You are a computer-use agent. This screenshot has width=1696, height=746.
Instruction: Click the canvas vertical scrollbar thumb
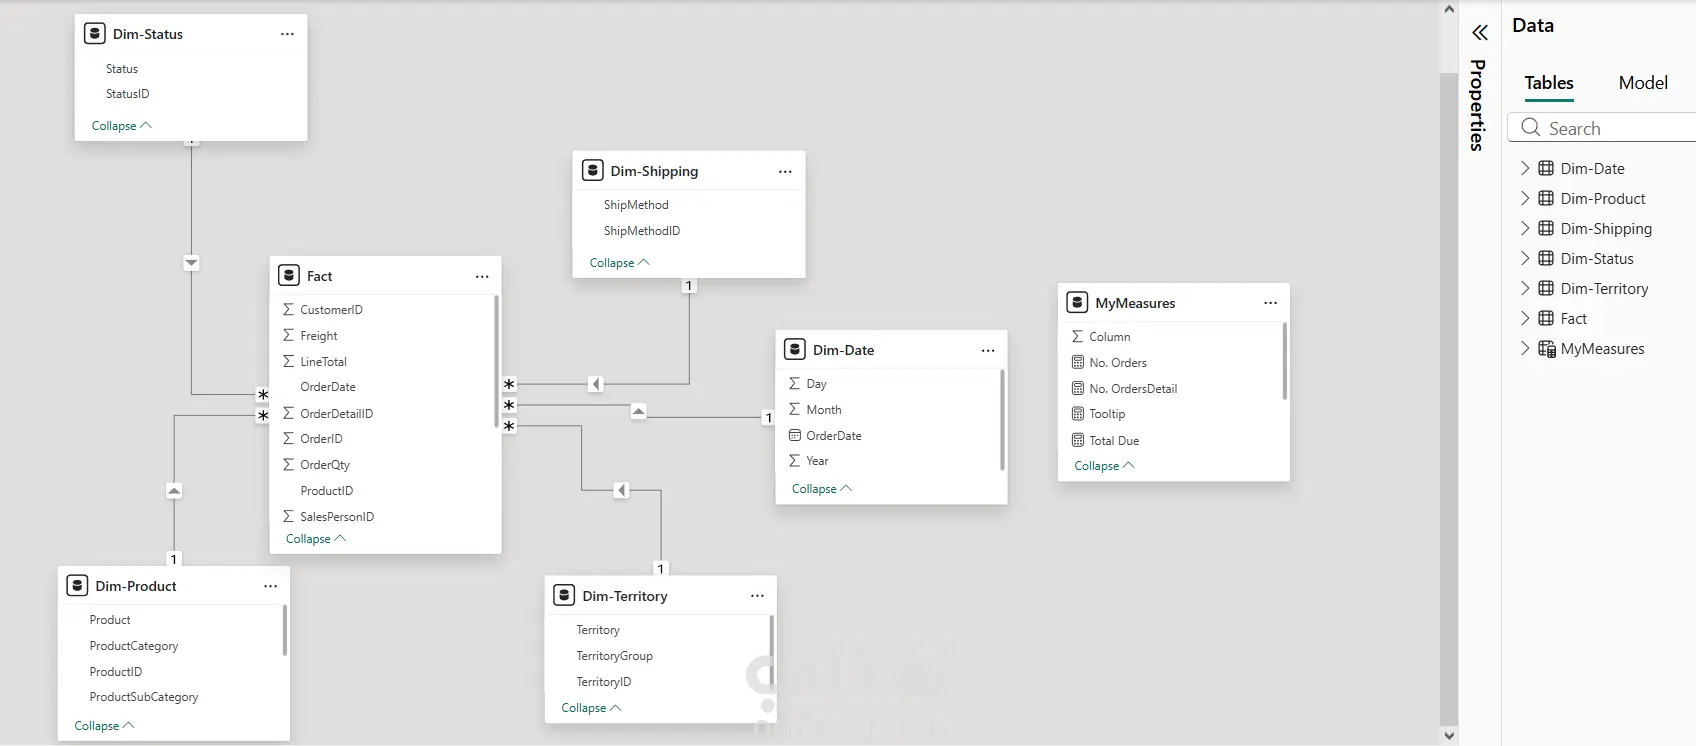(x=1449, y=400)
